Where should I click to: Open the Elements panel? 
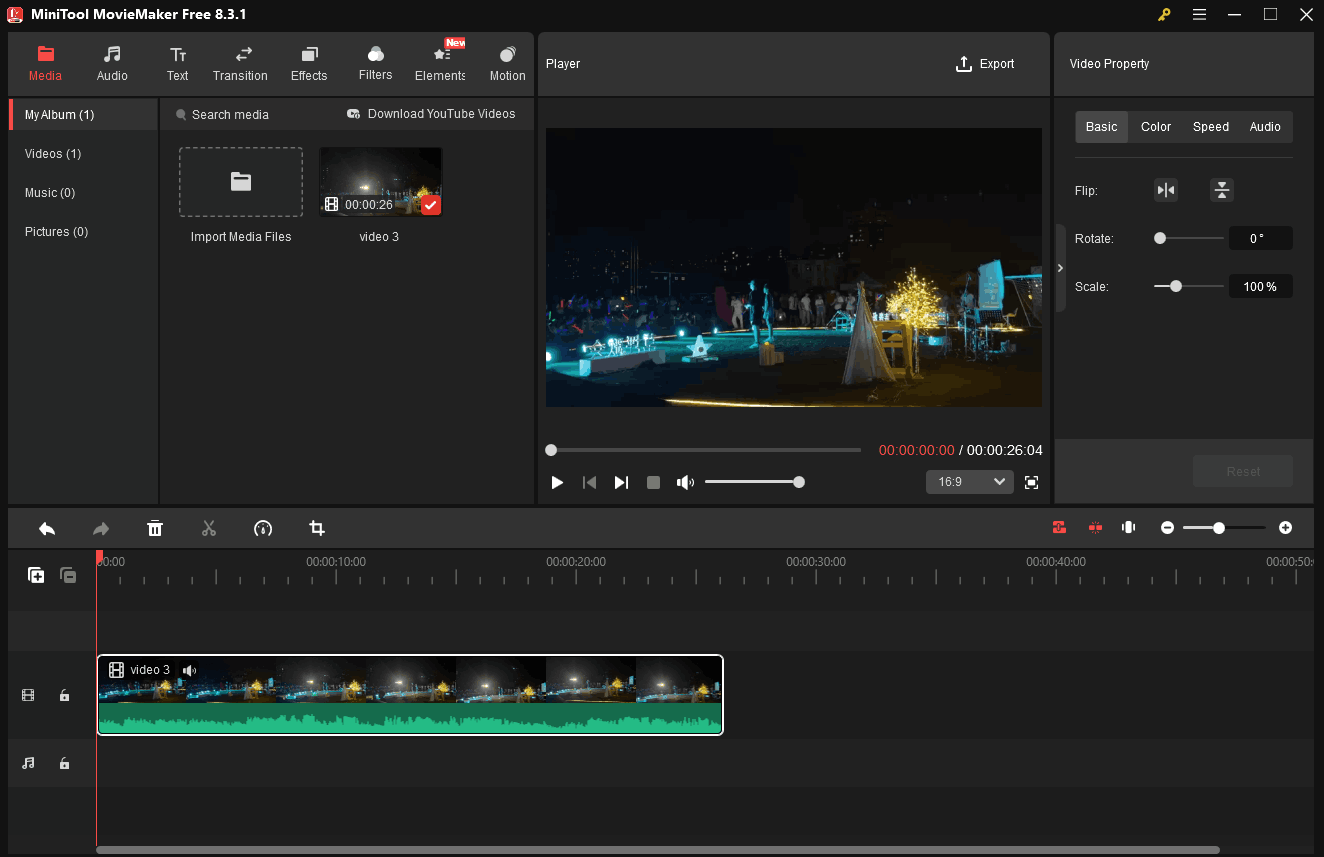click(x=440, y=62)
